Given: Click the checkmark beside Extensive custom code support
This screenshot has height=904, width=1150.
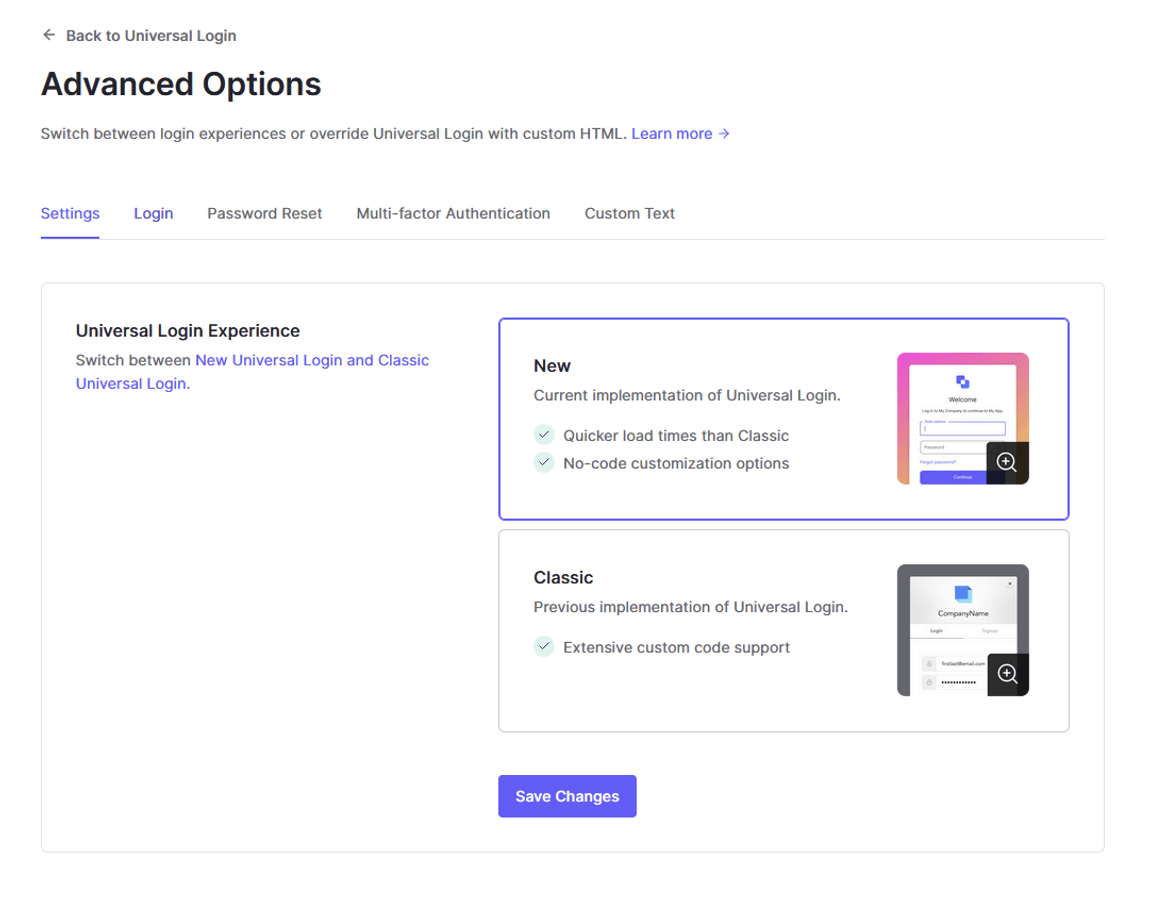Looking at the screenshot, I should 544,647.
